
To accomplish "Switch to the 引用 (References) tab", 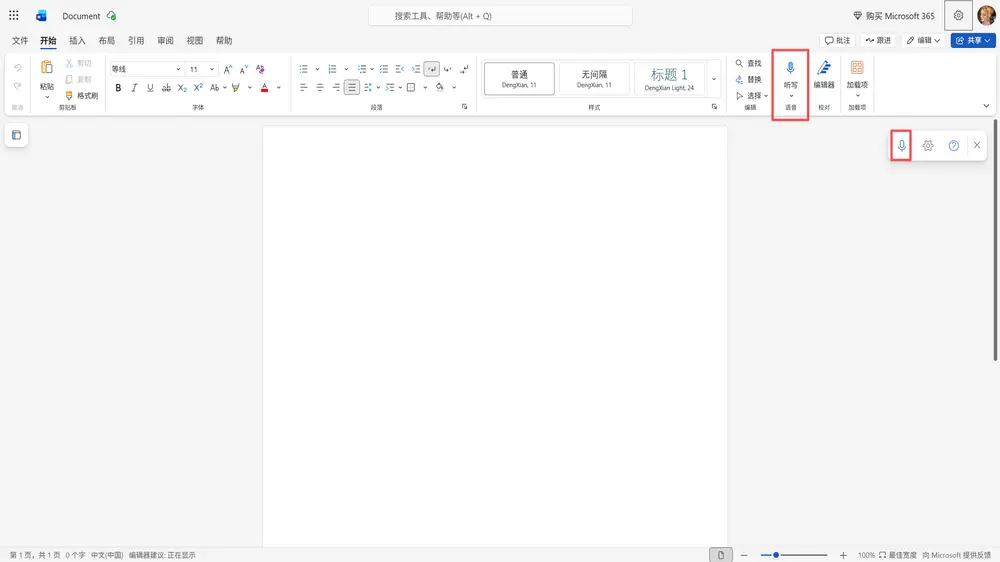I will click(136, 40).
